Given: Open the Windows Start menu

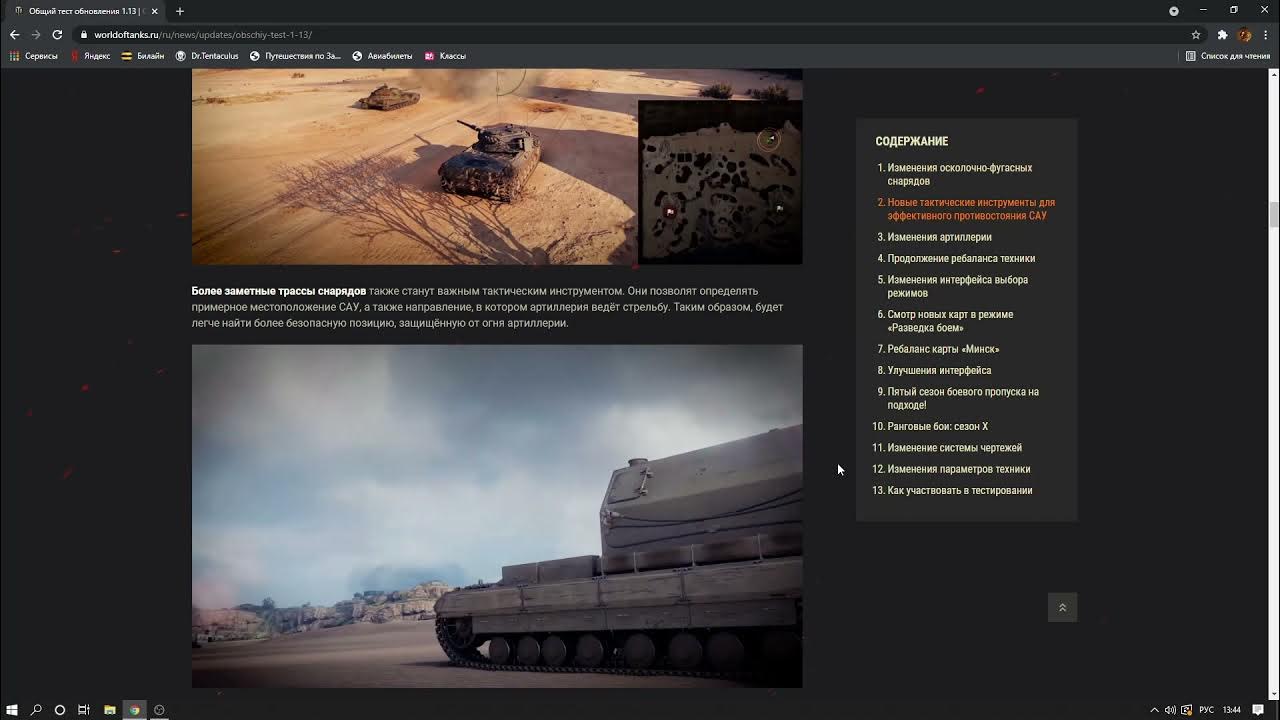Looking at the screenshot, I should [x=11, y=710].
